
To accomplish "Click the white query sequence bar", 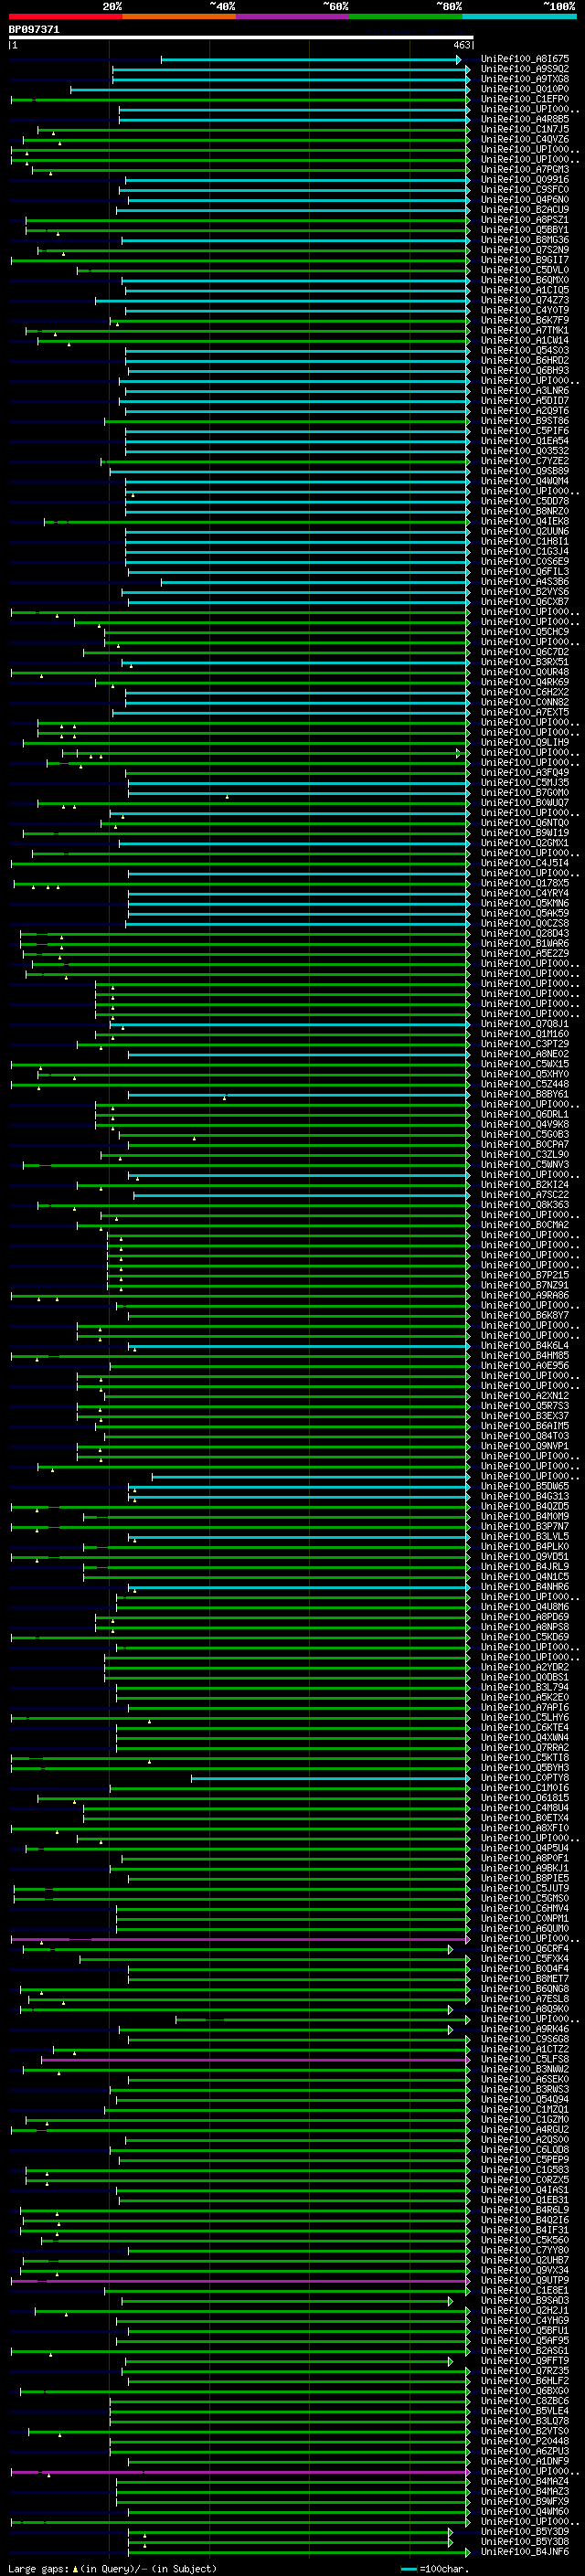I will [x=241, y=38].
